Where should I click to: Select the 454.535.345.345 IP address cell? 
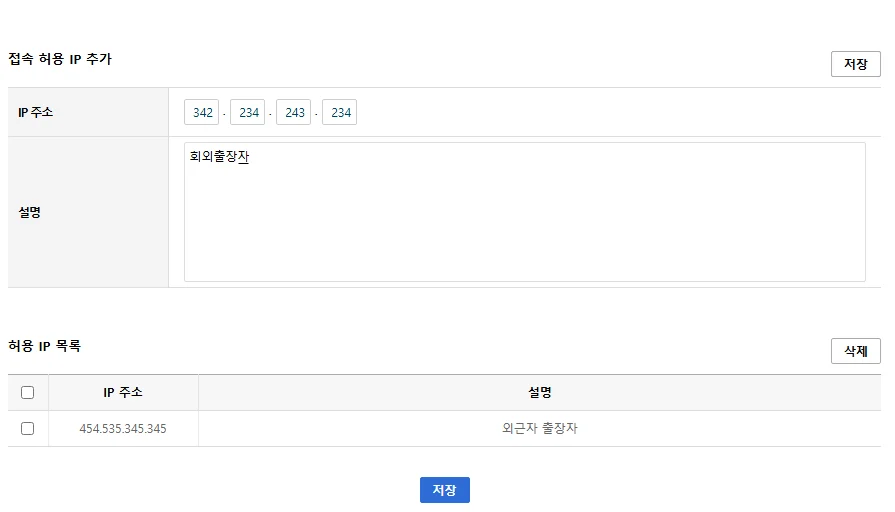pos(123,429)
